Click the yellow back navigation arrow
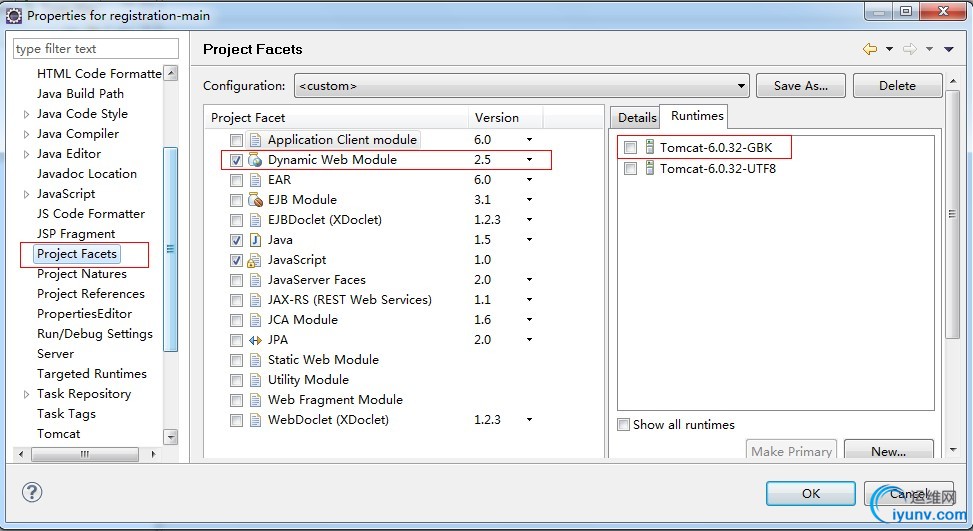Screen dimensions: 973x531 pyautogui.click(x=869, y=49)
